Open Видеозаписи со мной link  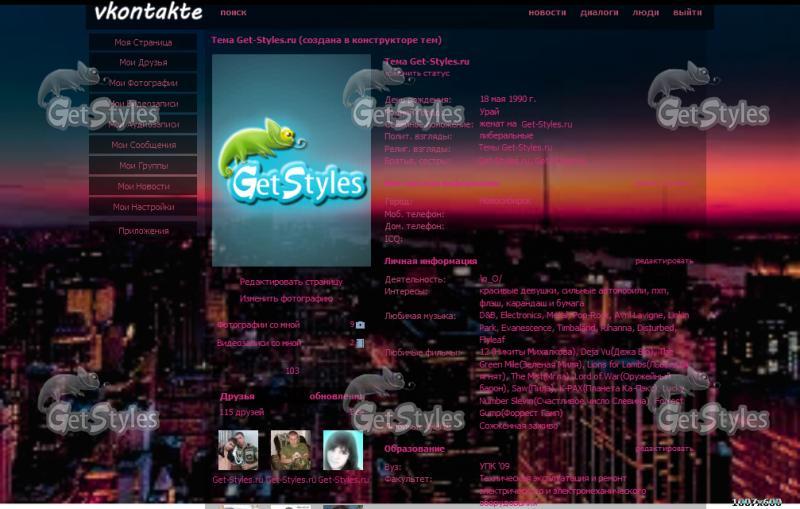[x=259, y=343]
